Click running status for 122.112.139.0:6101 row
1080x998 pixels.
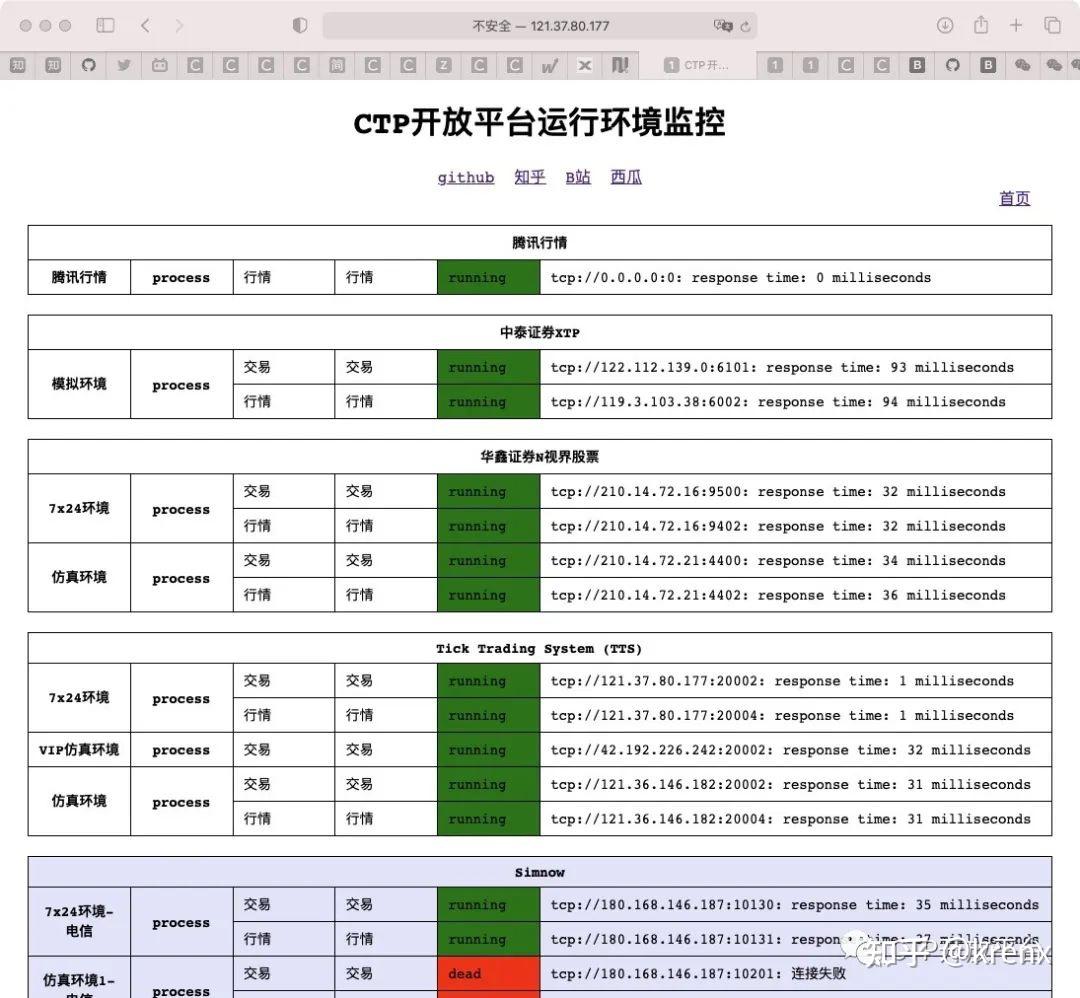[x=488, y=367]
